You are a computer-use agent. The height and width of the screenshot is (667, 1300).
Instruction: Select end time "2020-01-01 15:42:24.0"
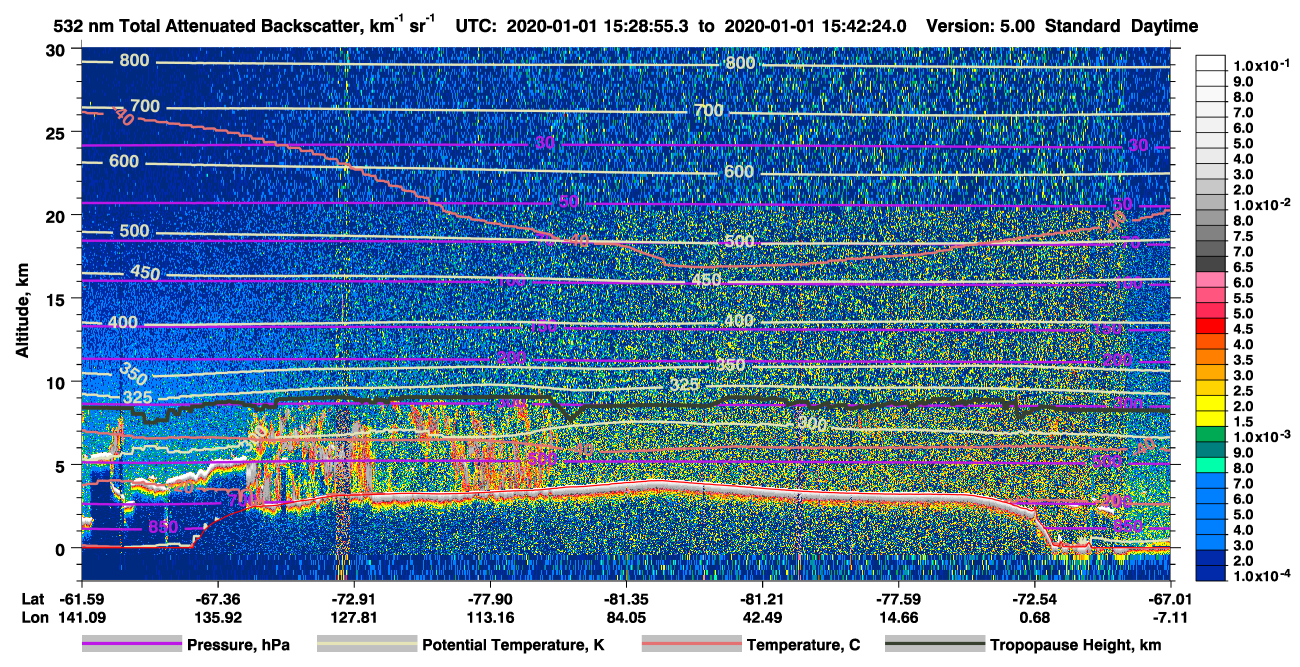tap(815, 26)
